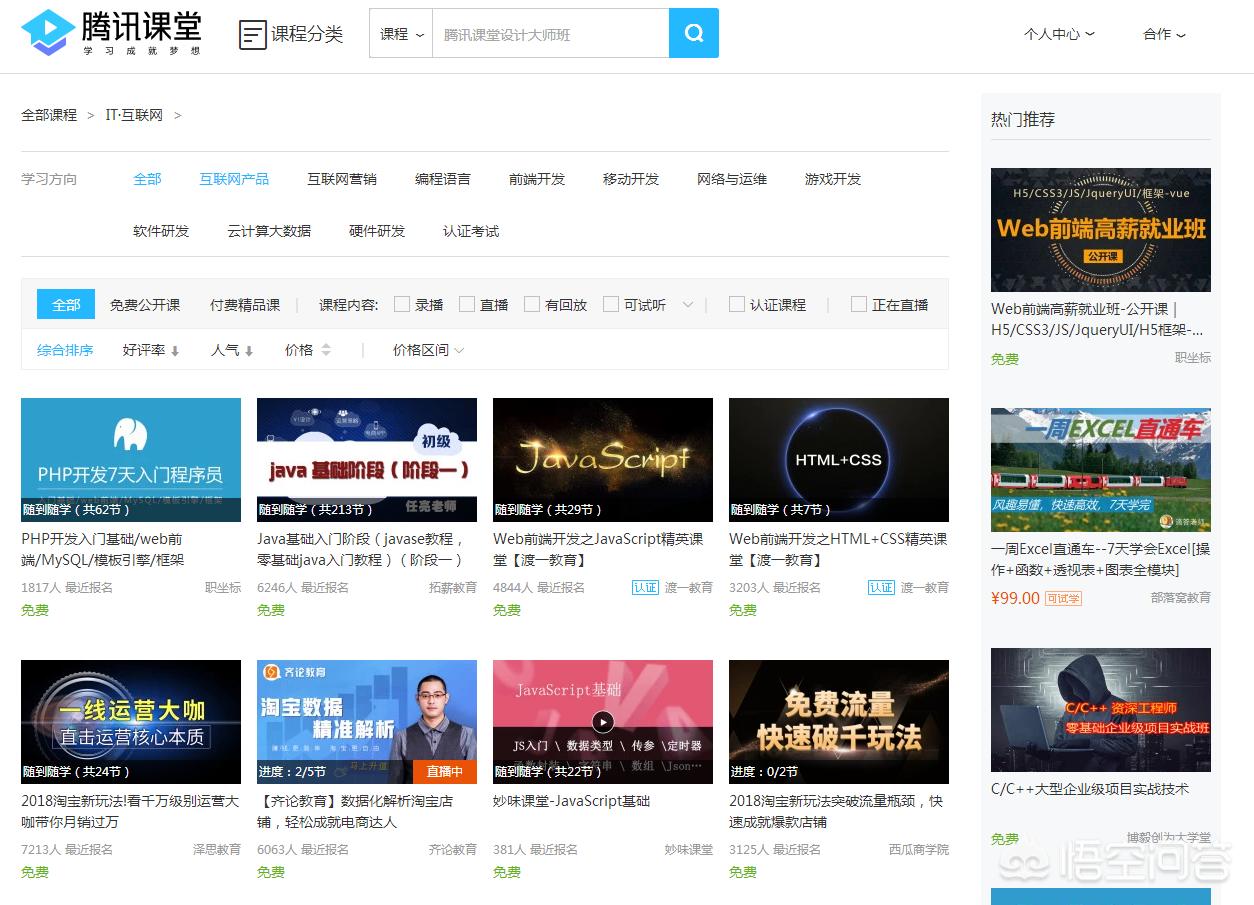Open 淘宝数据精准解析 course thumbnail

367,722
